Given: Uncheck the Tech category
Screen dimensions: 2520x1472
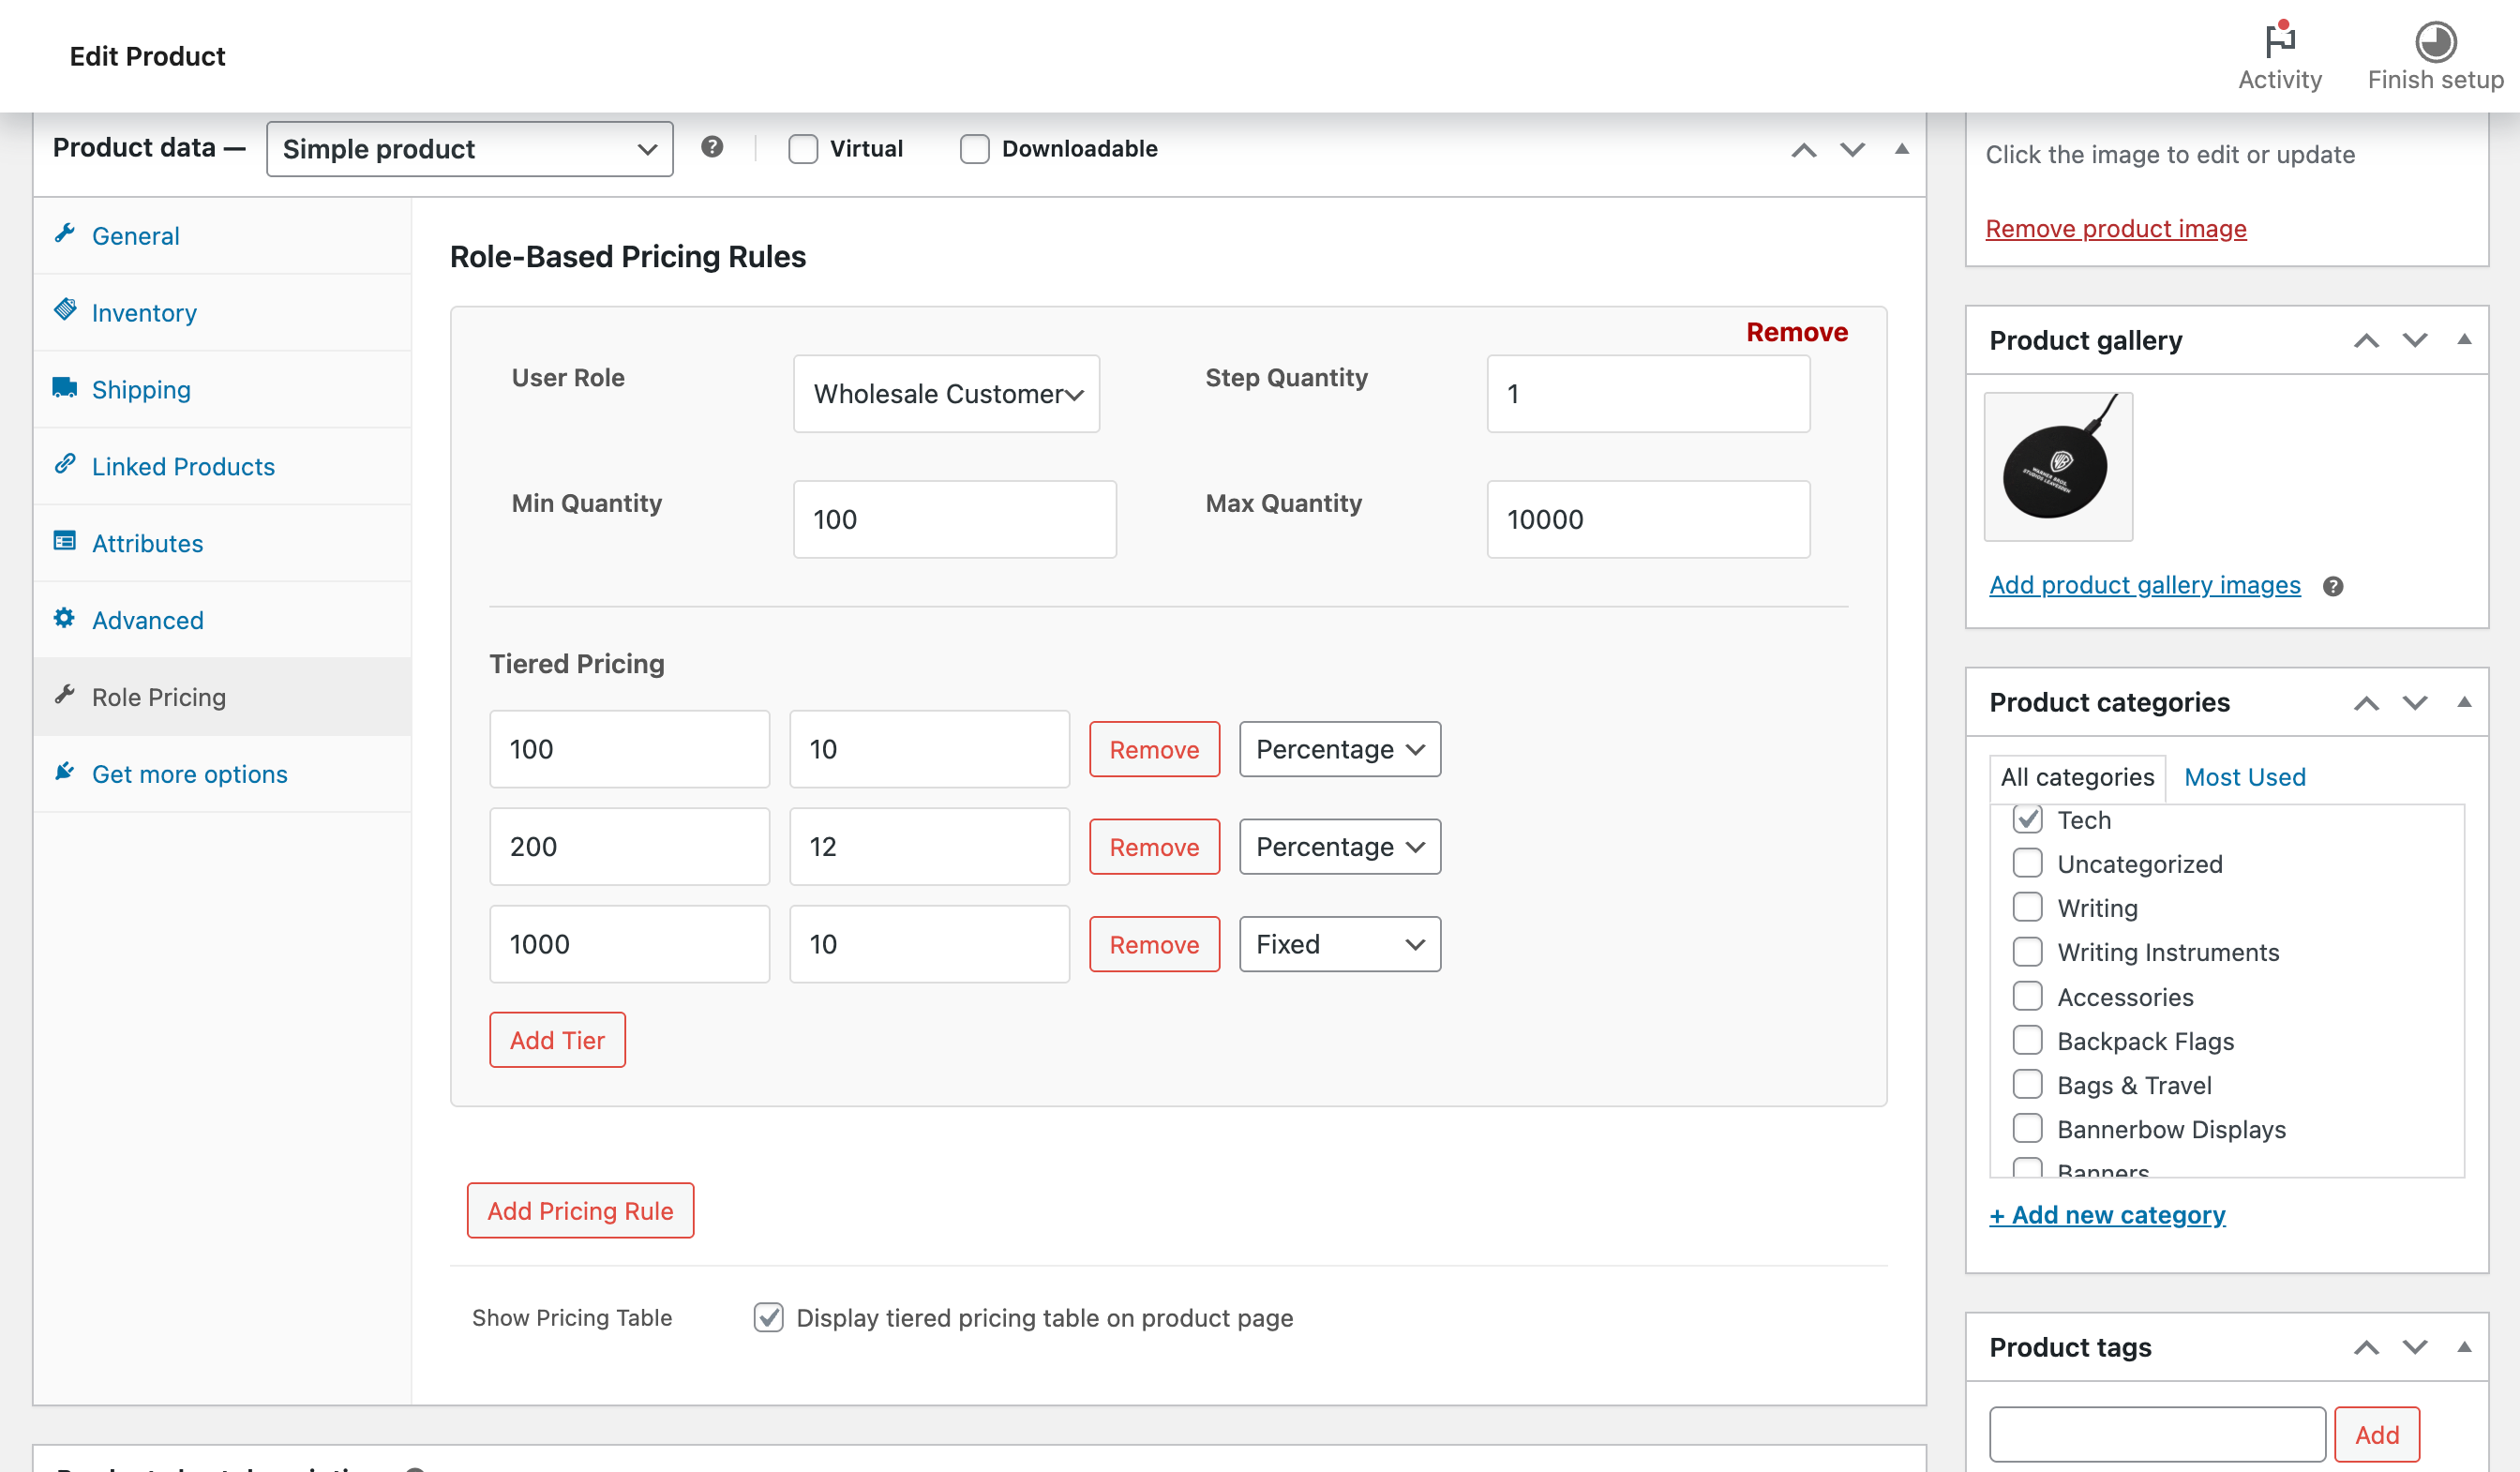Looking at the screenshot, I should click(2029, 819).
